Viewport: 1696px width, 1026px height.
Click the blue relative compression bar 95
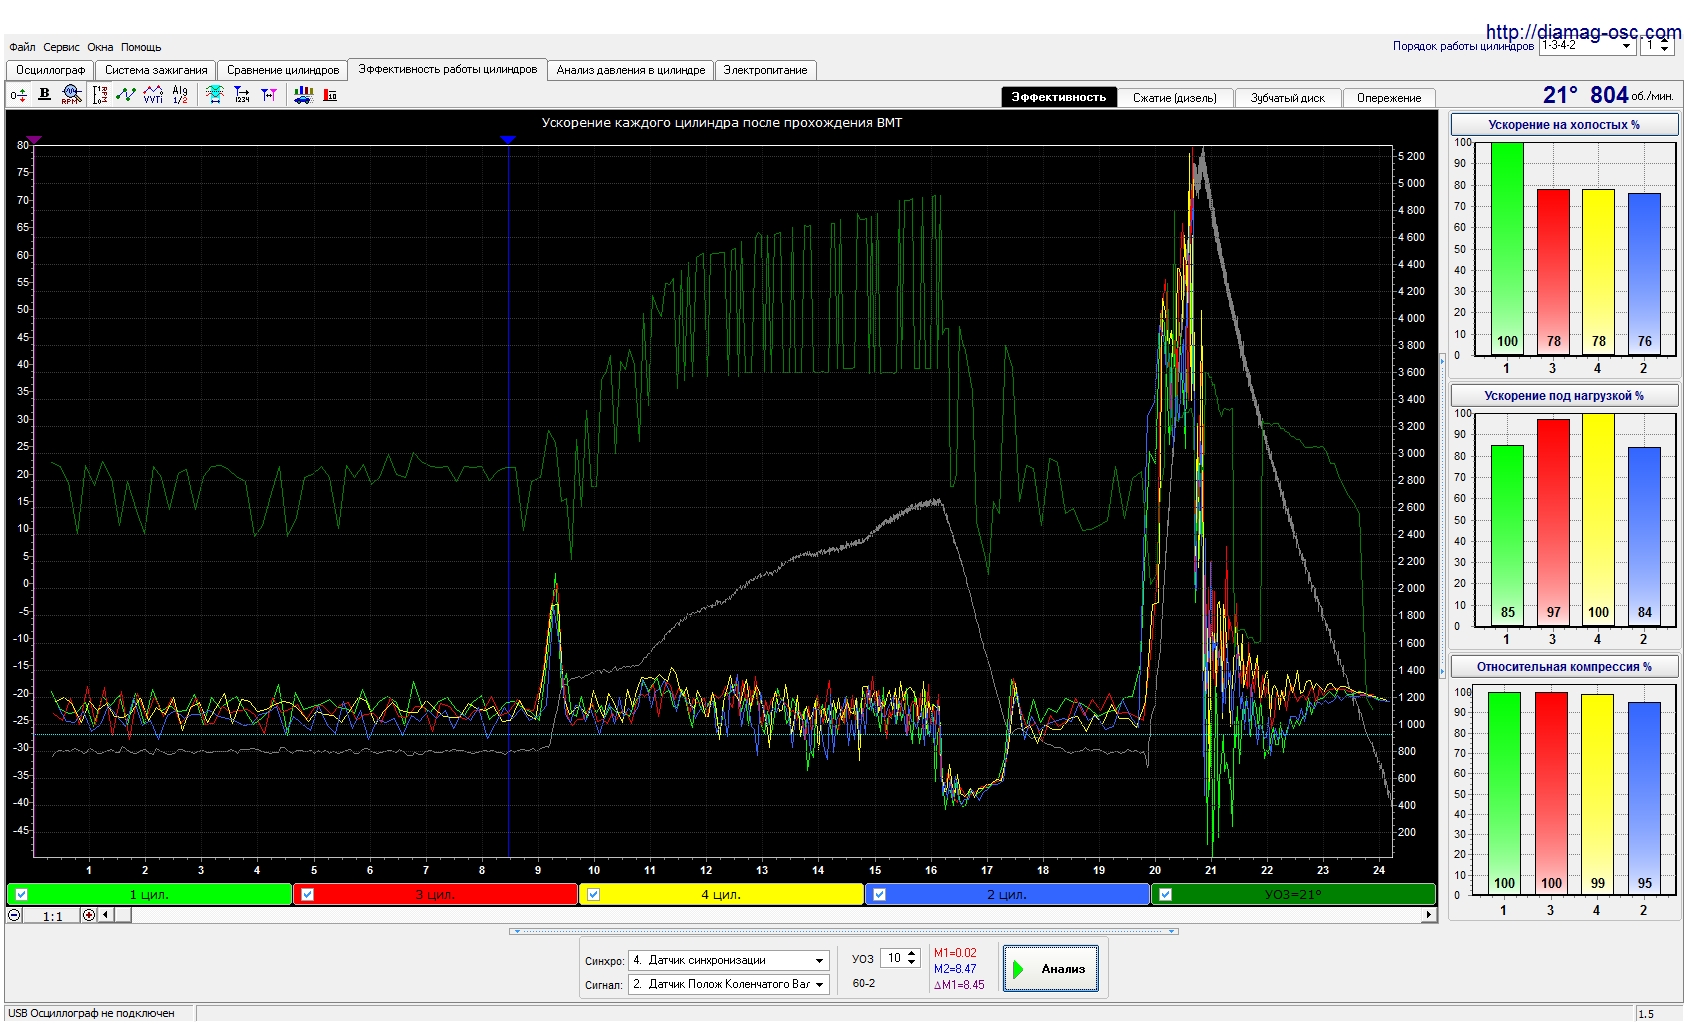(x=1644, y=798)
